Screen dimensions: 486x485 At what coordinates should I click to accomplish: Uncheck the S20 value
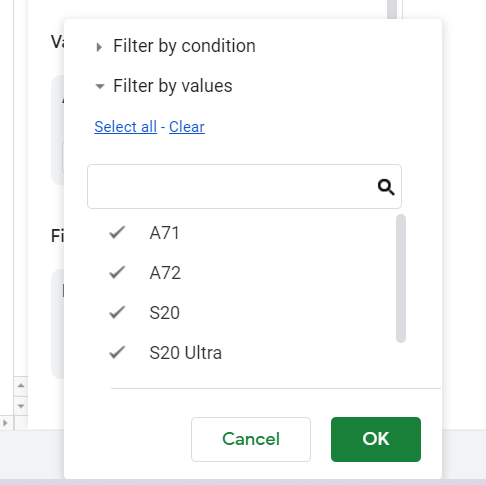(x=117, y=312)
